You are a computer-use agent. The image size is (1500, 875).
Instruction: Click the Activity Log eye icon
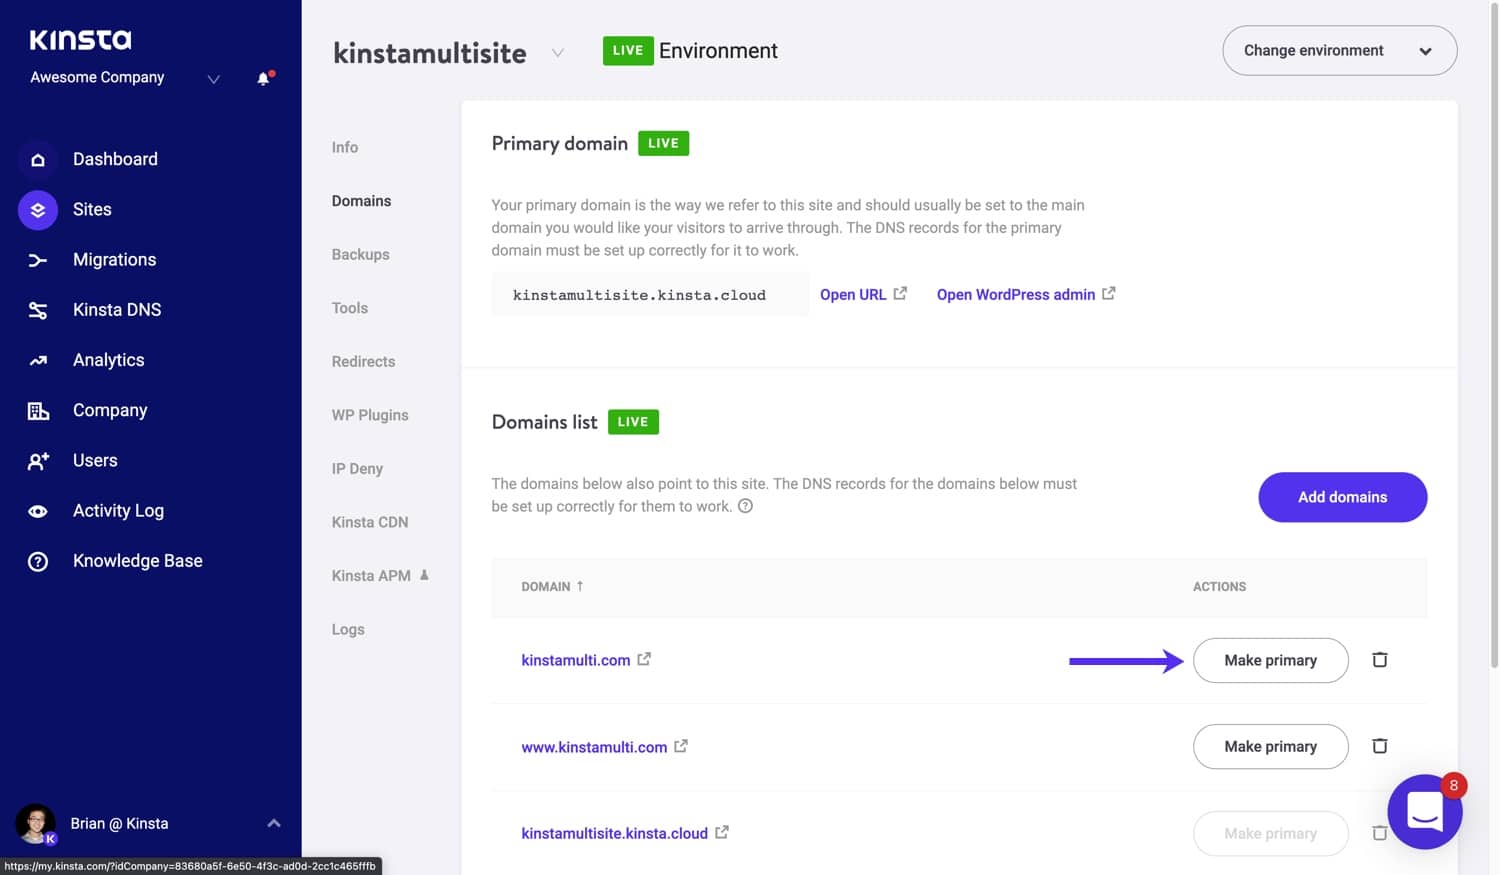tap(38, 511)
